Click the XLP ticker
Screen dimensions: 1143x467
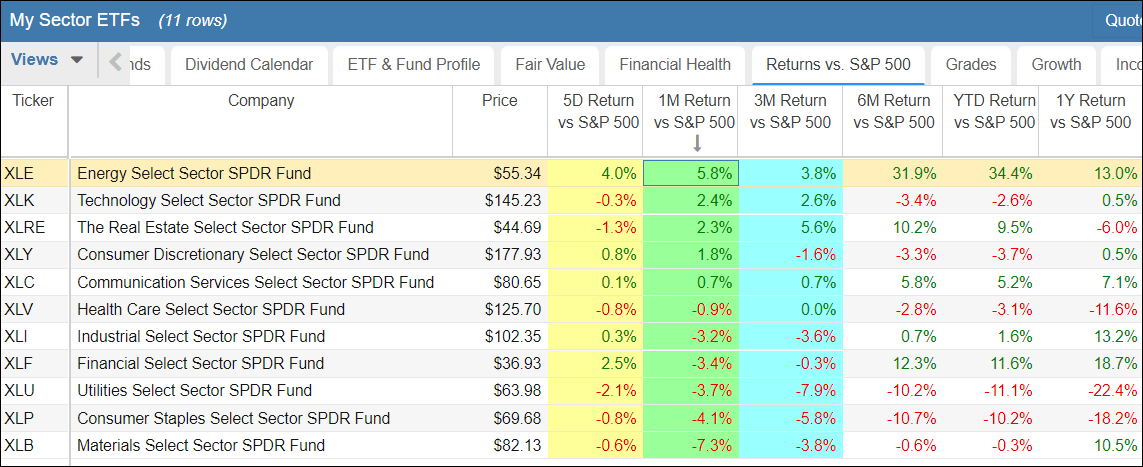pyautogui.click(x=18, y=418)
